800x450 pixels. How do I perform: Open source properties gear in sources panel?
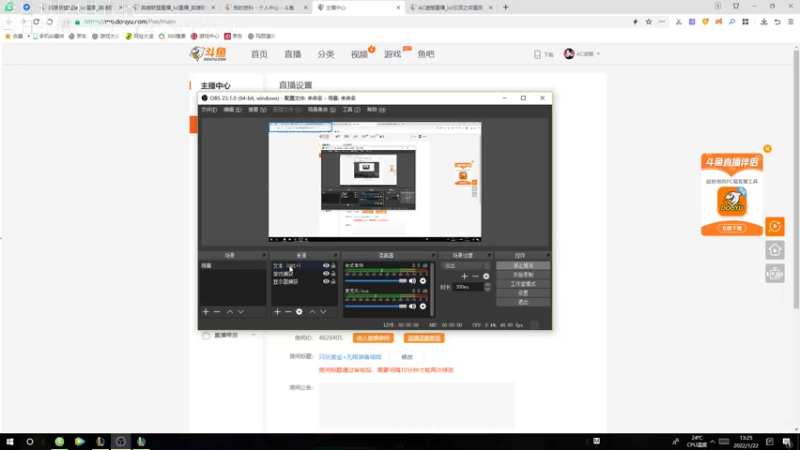(x=299, y=311)
